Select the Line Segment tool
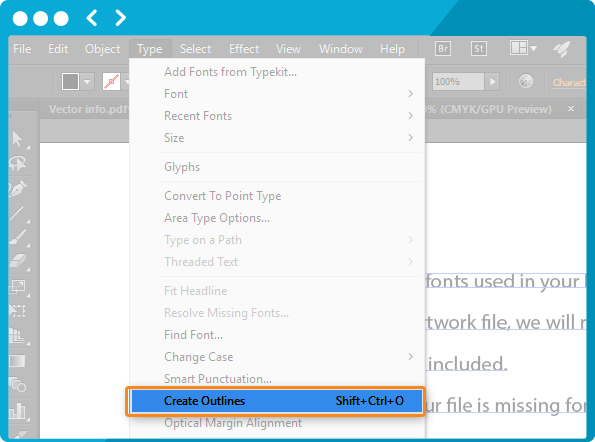The image size is (595, 442). (x=17, y=214)
